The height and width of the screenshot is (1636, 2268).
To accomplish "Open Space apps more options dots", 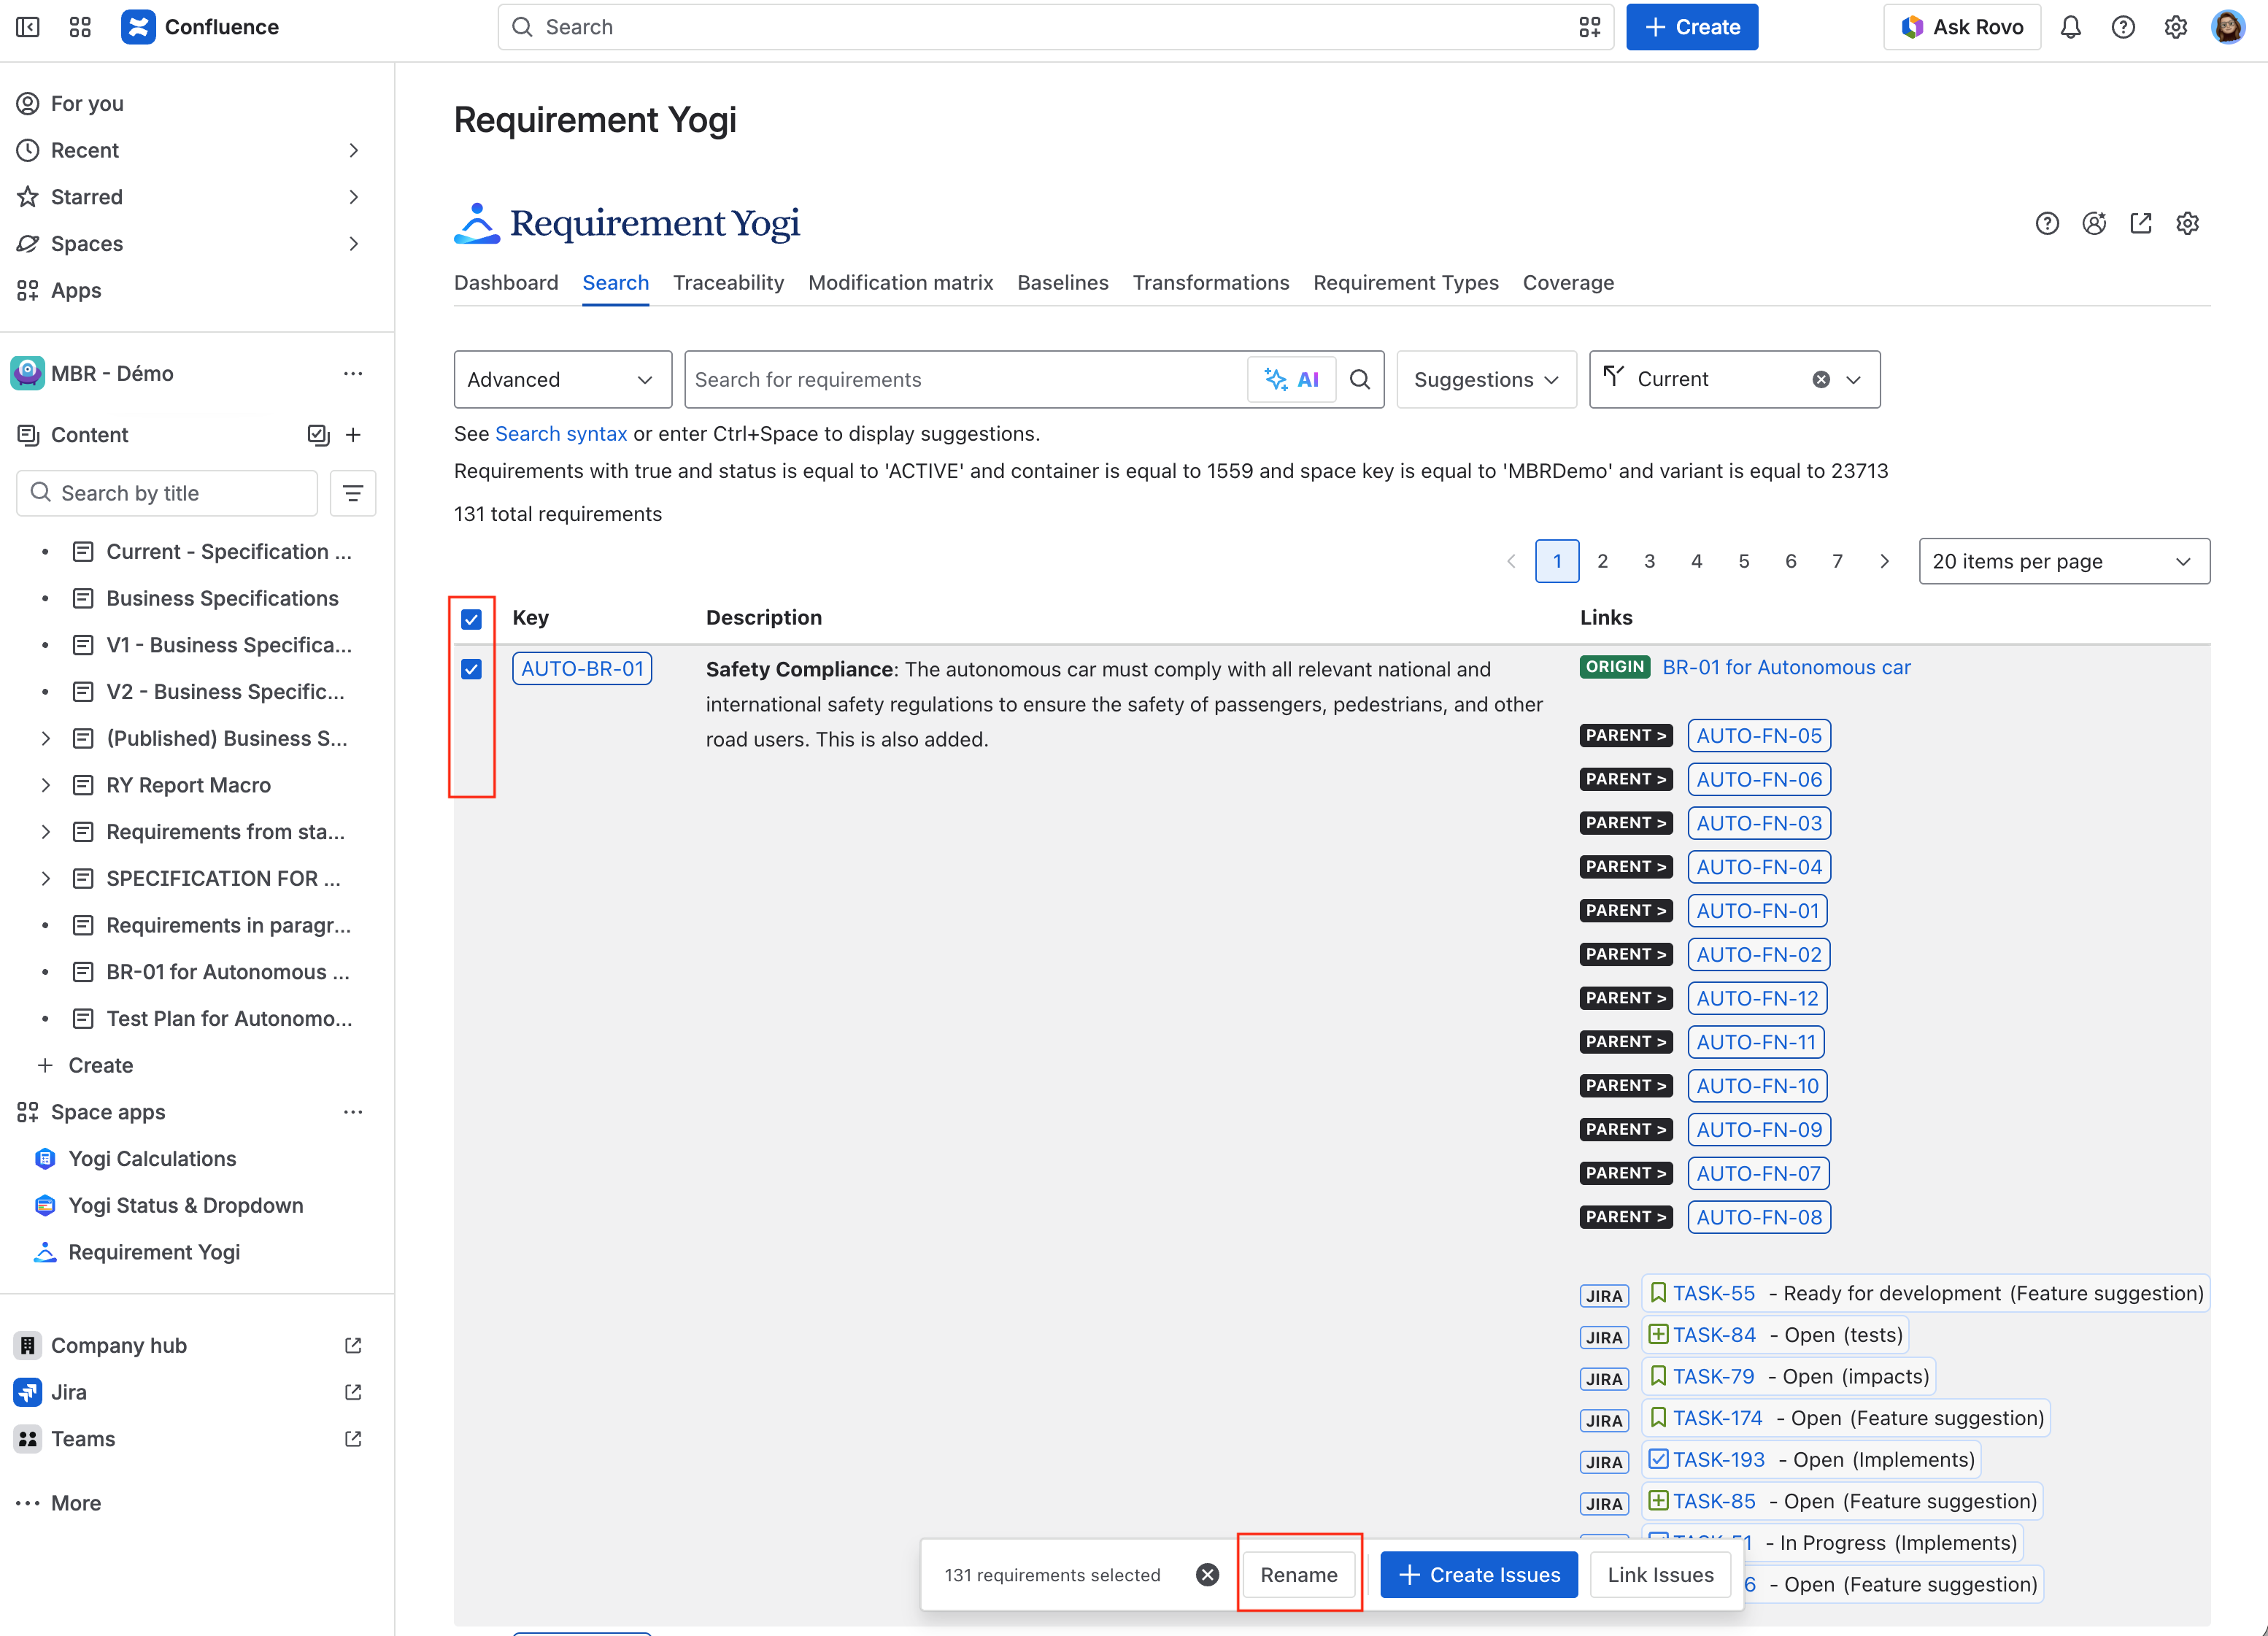I will (x=353, y=1112).
